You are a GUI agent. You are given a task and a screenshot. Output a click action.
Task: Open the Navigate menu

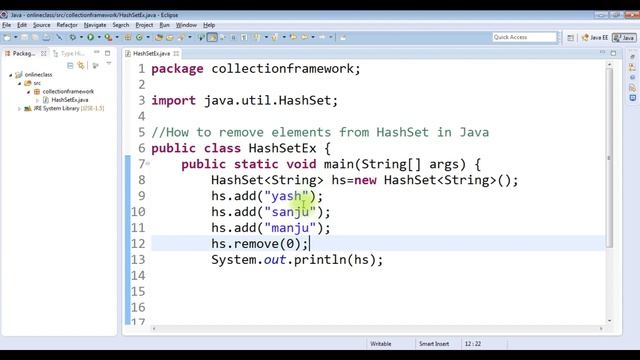click(x=95, y=25)
